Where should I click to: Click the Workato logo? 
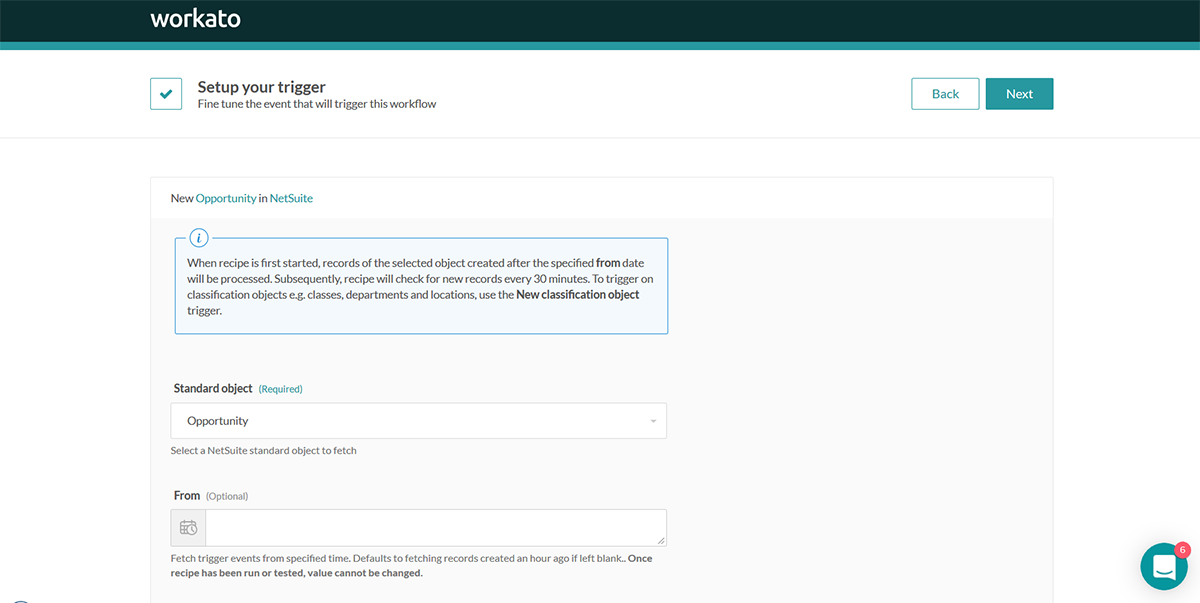point(195,18)
